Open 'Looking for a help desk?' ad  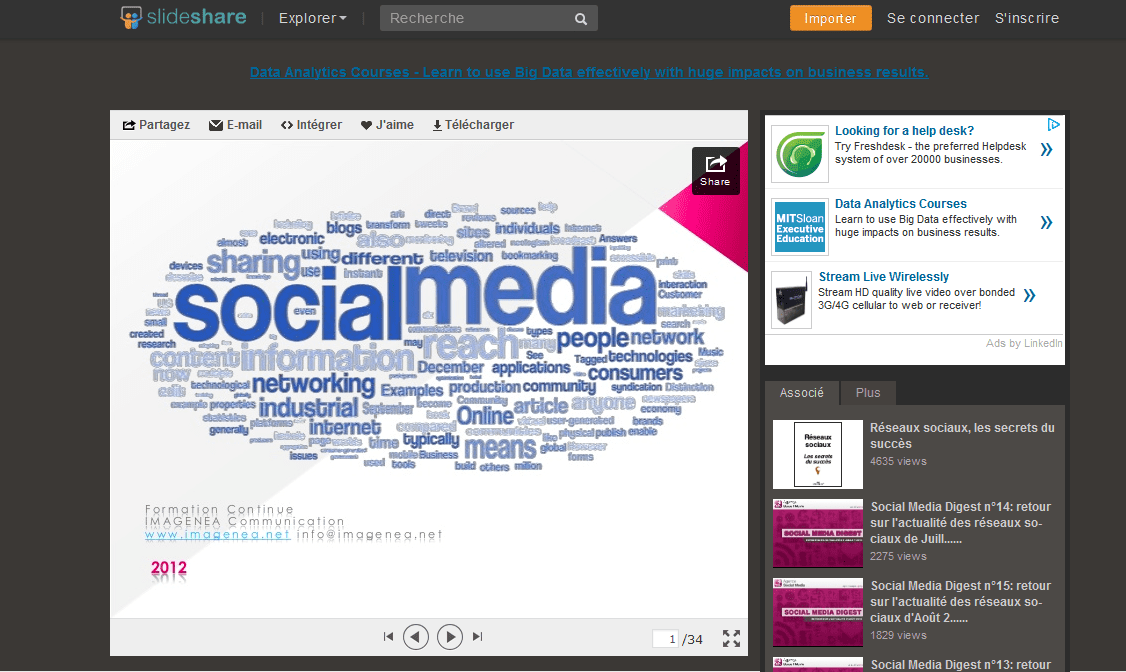(904, 131)
